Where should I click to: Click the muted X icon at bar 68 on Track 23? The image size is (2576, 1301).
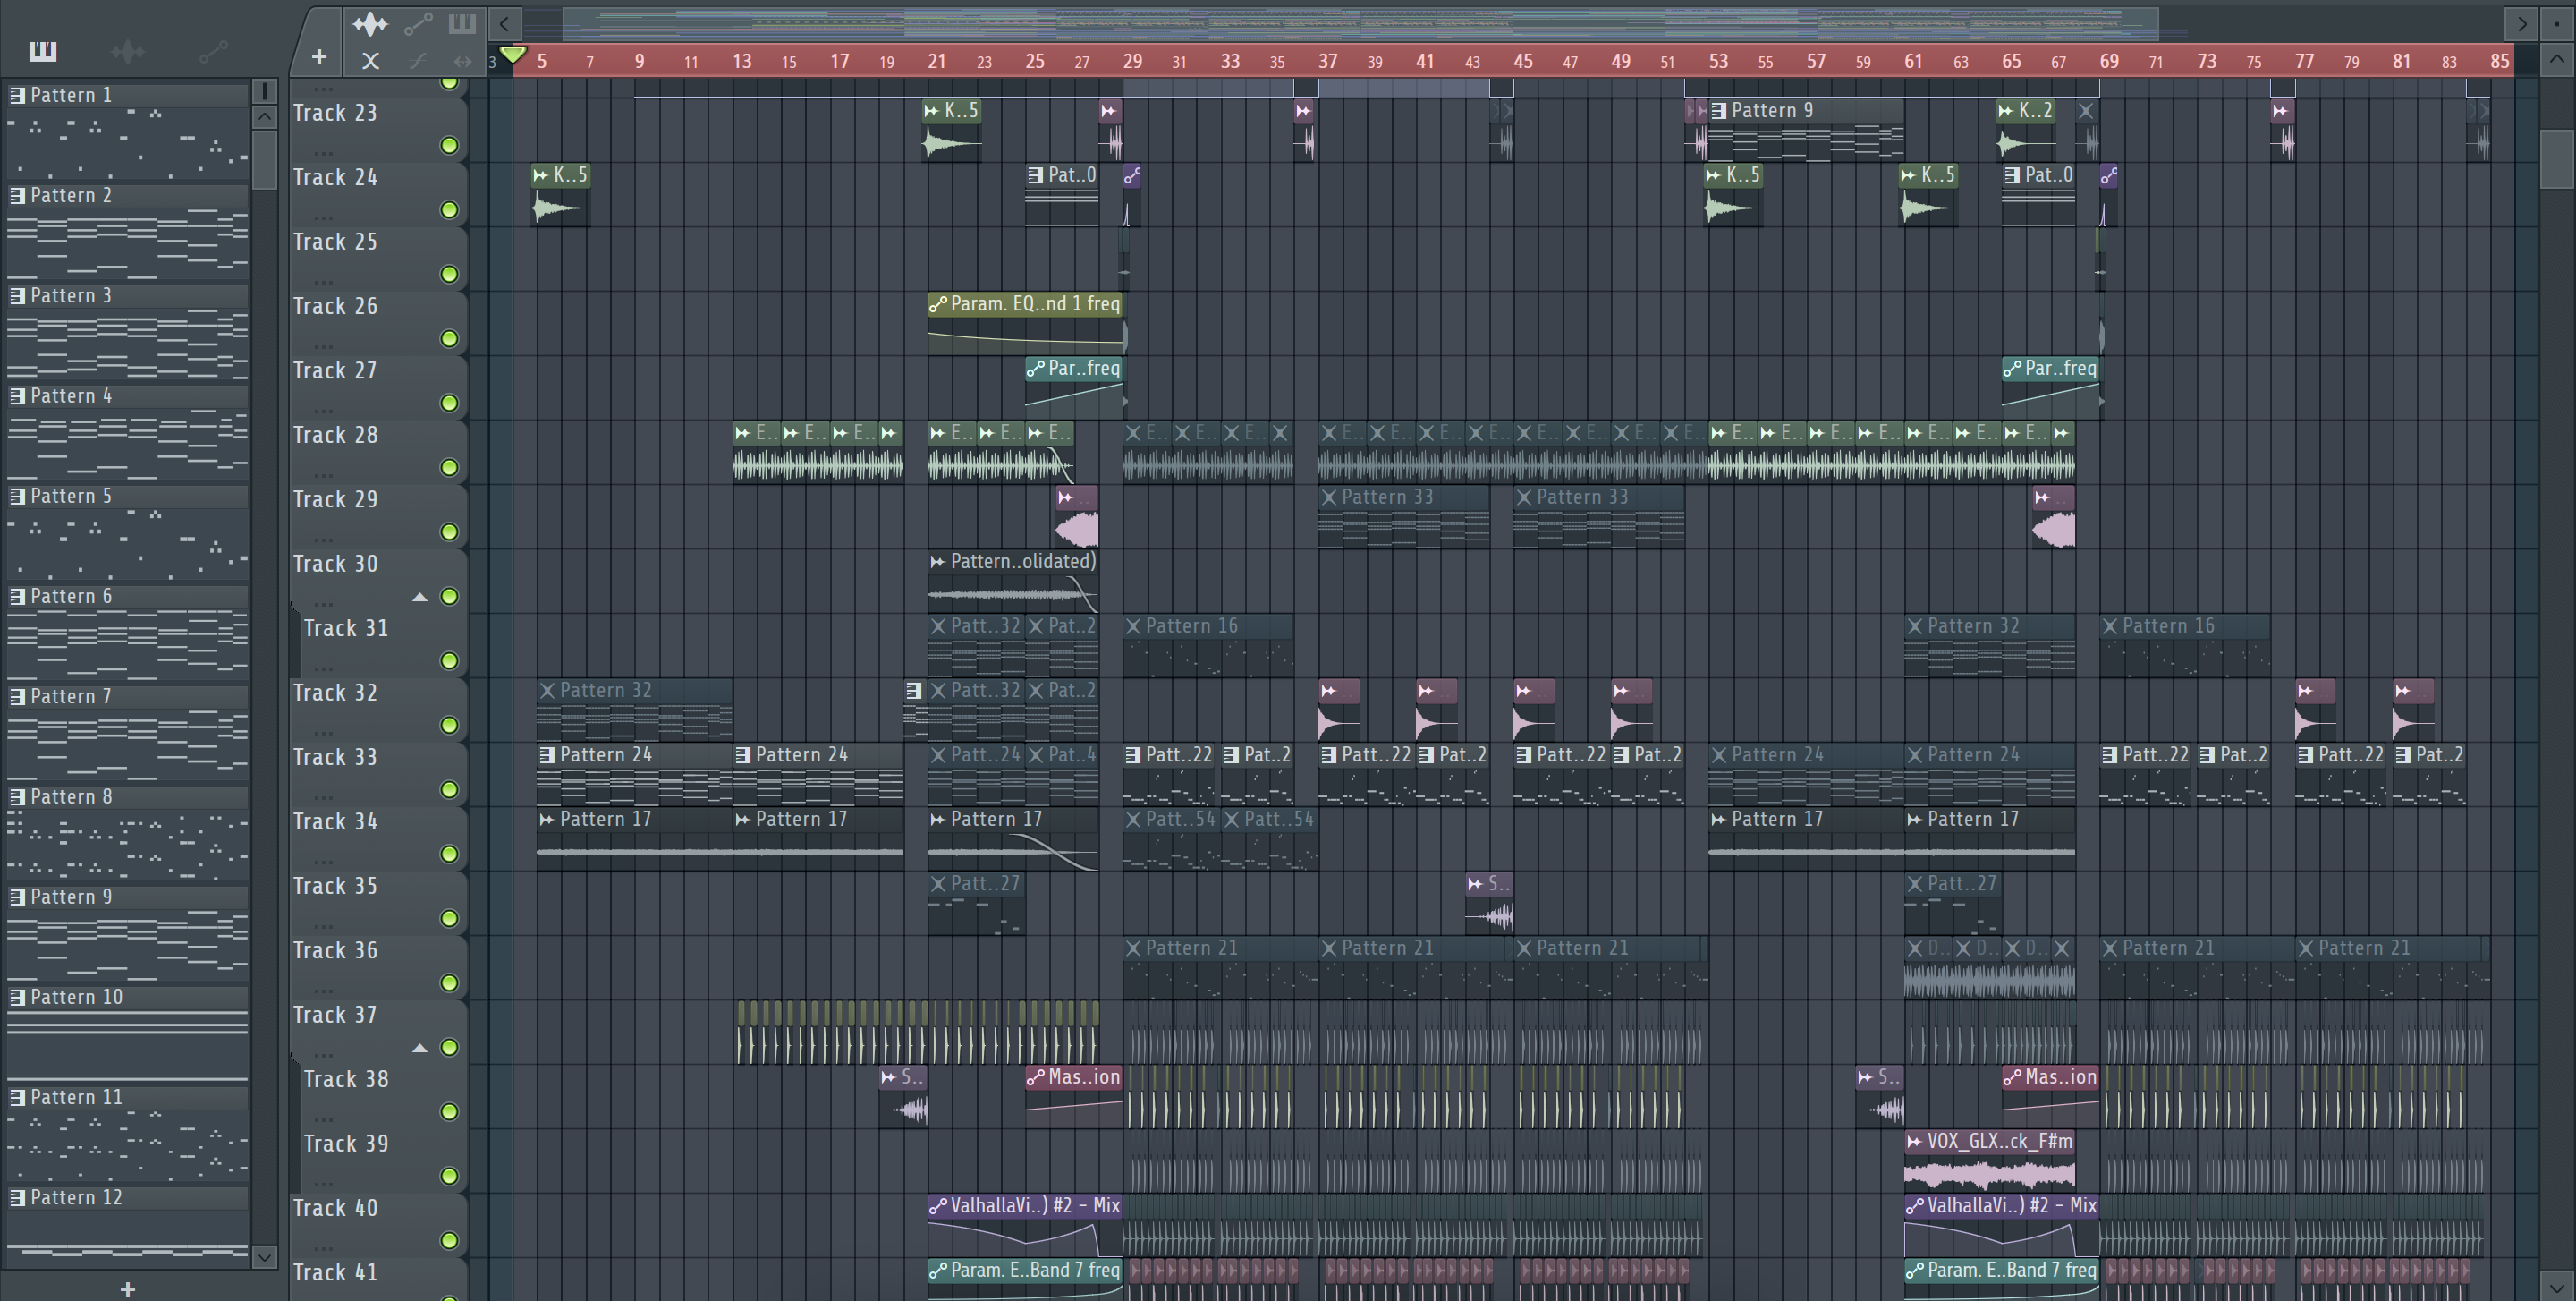click(2085, 111)
